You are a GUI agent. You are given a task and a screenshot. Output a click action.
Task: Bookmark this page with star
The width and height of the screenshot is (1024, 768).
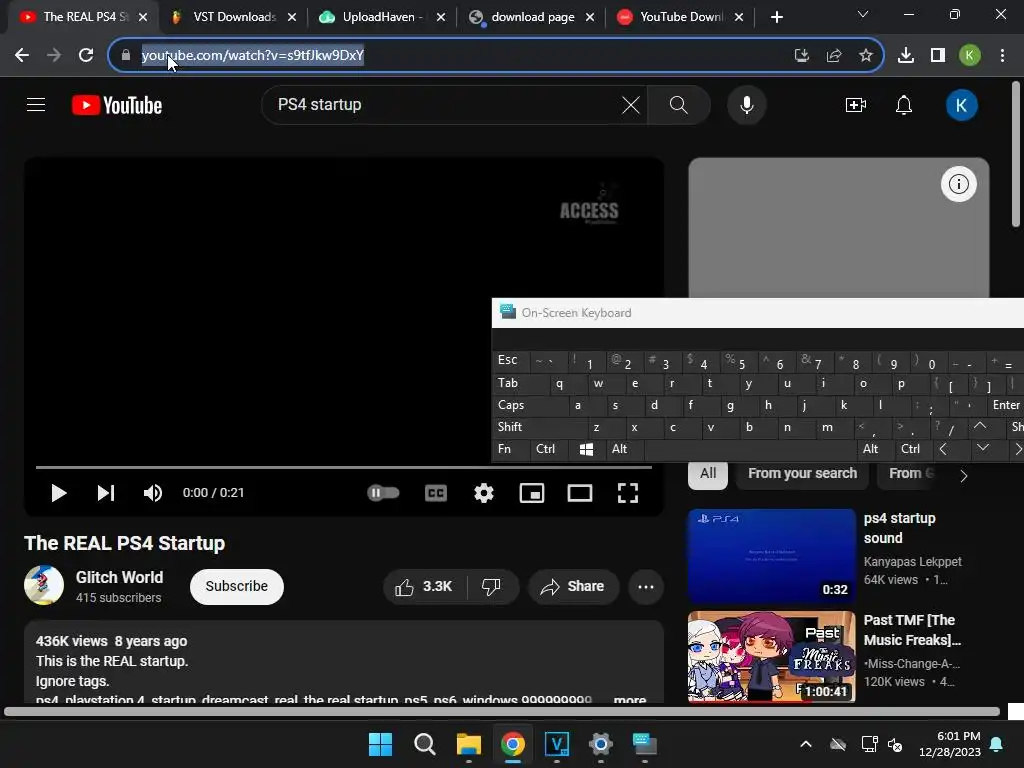click(866, 56)
